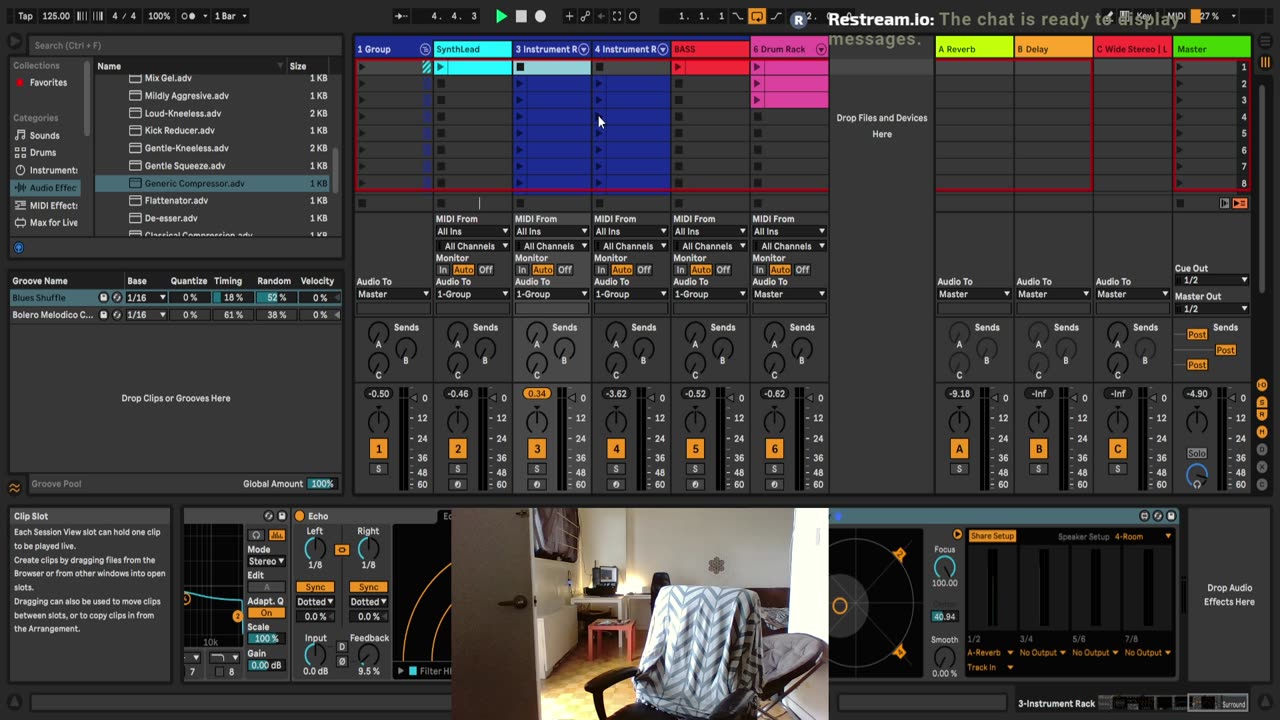Select the Blues Shuffle groove
Image resolution: width=1280 pixels, height=720 pixels.
tap(39, 297)
